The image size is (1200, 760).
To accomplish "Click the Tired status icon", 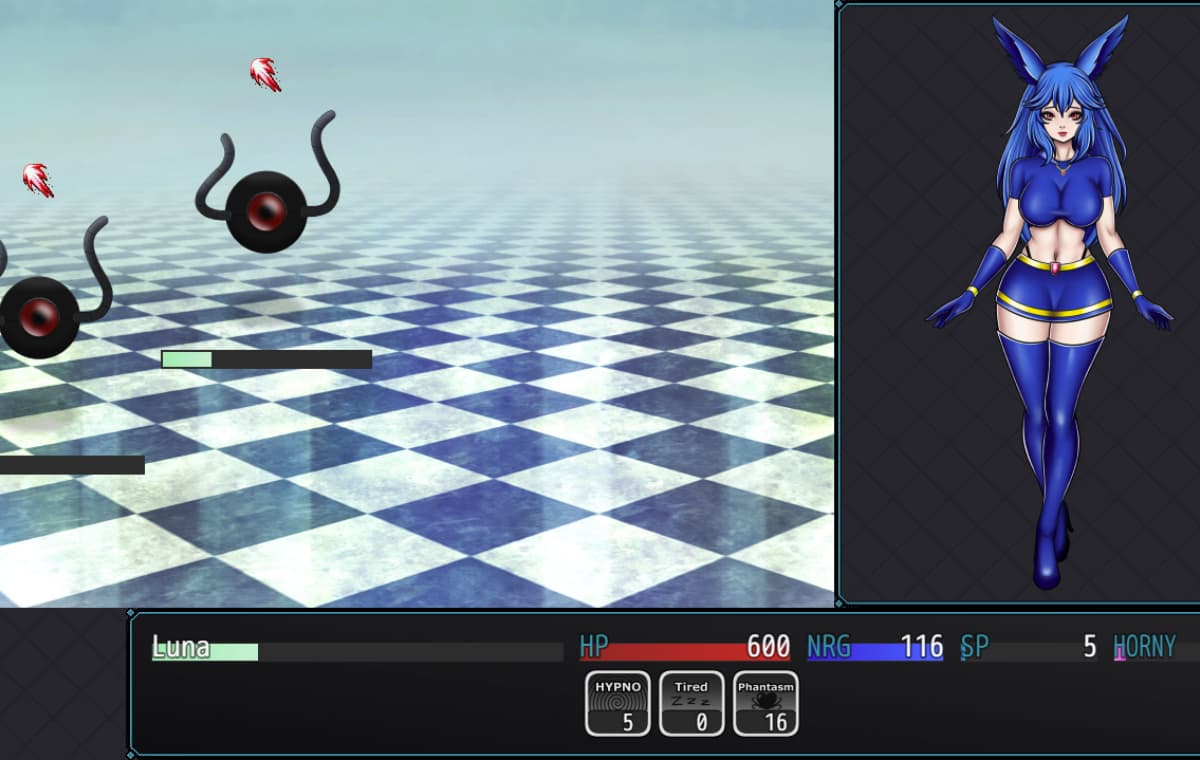I will pyautogui.click(x=692, y=703).
